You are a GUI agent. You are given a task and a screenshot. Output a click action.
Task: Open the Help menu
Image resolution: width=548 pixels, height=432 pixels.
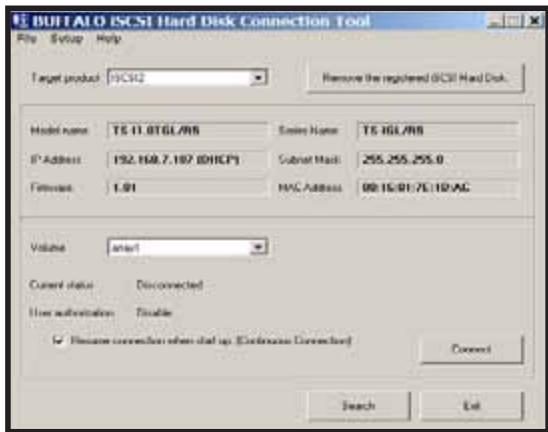click(x=109, y=38)
